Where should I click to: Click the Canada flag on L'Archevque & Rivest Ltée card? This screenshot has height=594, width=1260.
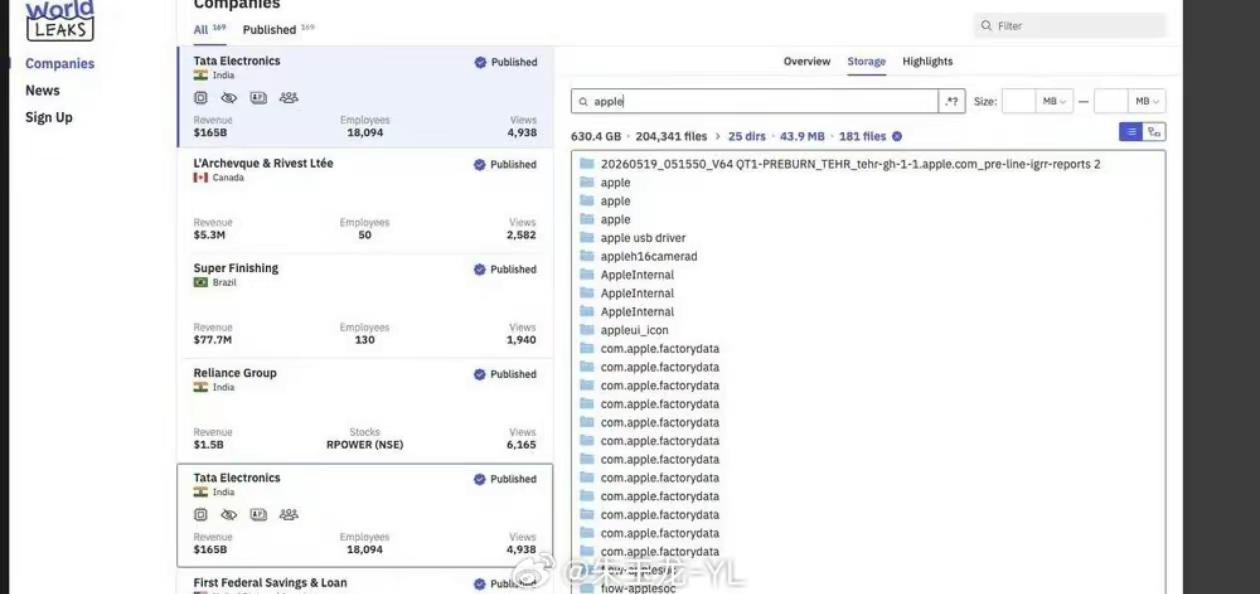(200, 178)
